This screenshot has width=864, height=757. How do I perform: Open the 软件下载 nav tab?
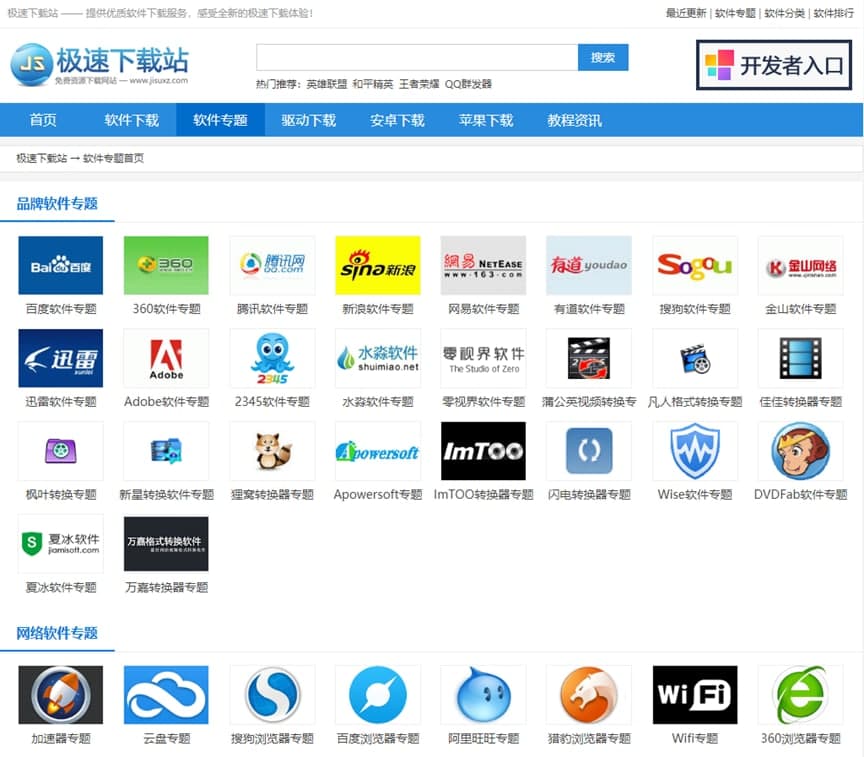click(132, 120)
